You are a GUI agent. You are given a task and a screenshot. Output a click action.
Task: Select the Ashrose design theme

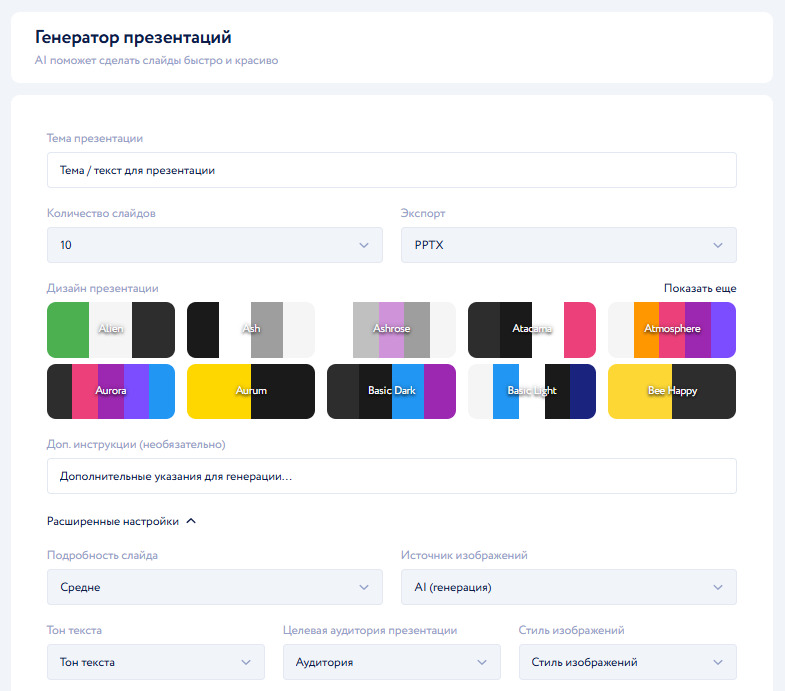click(391, 329)
